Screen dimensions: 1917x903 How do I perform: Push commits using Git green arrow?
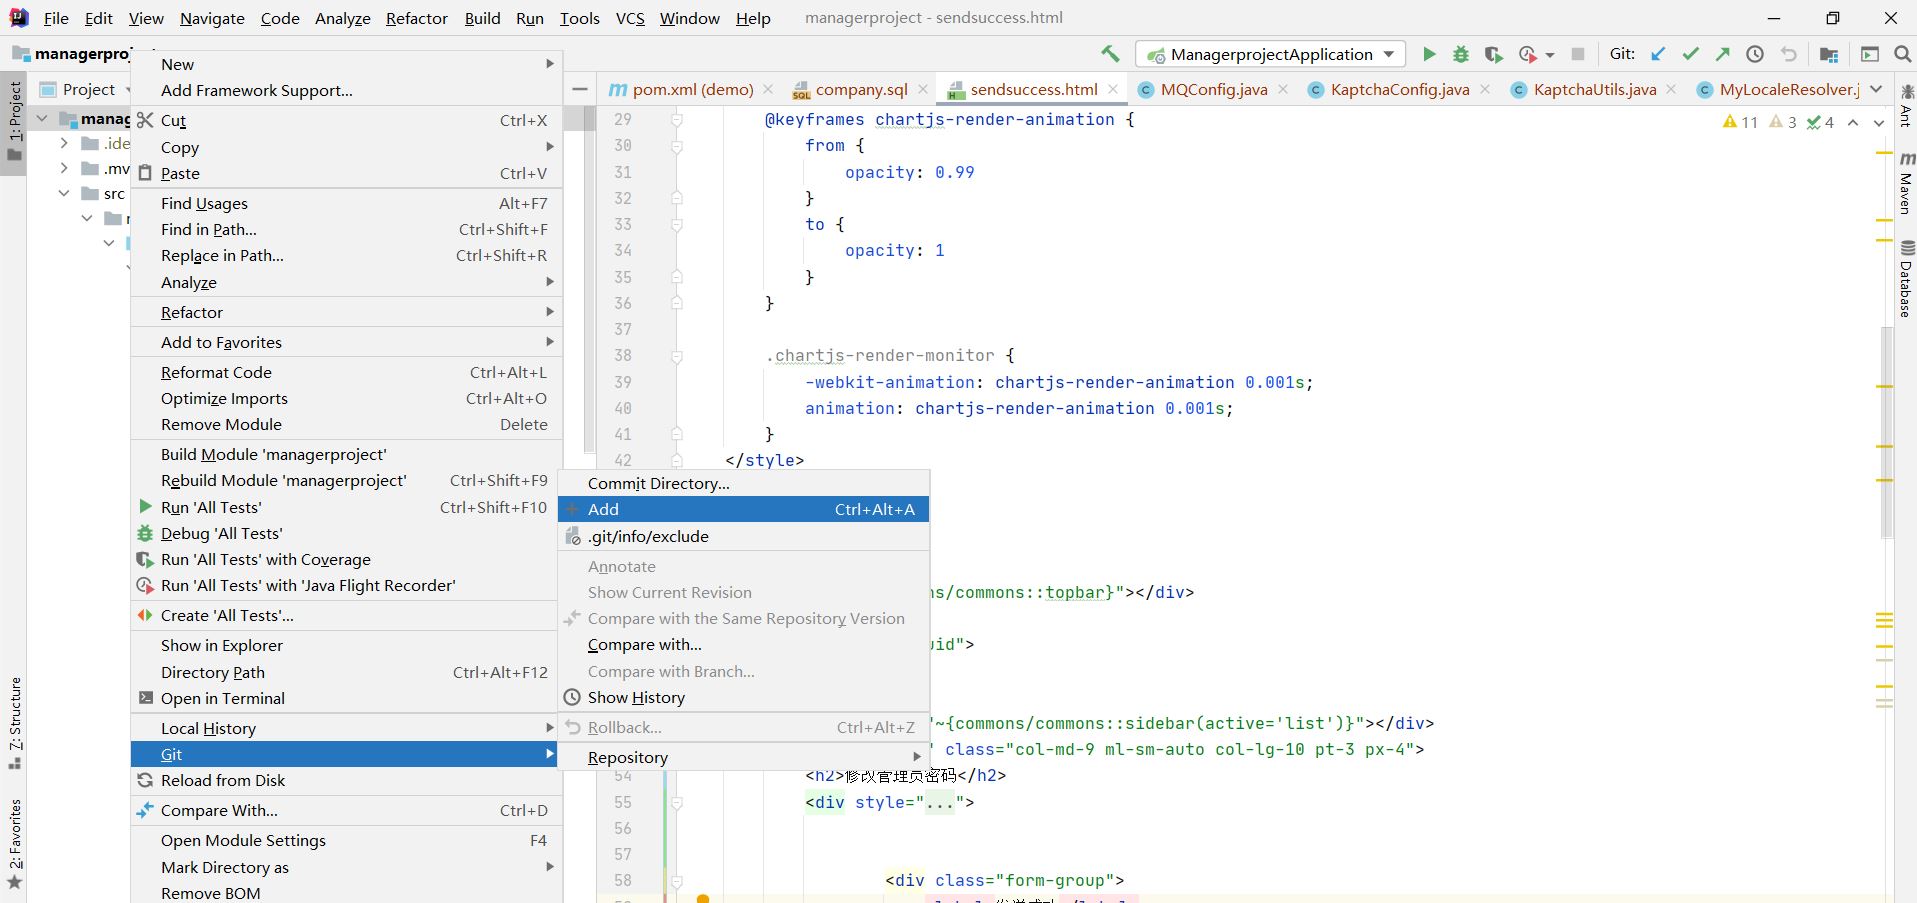coord(1722,54)
